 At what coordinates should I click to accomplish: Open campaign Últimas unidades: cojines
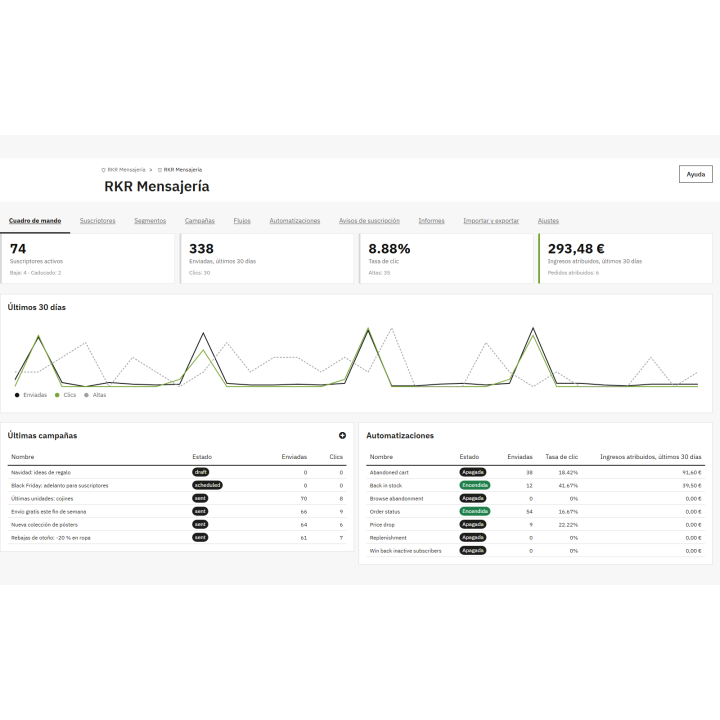[42, 499]
